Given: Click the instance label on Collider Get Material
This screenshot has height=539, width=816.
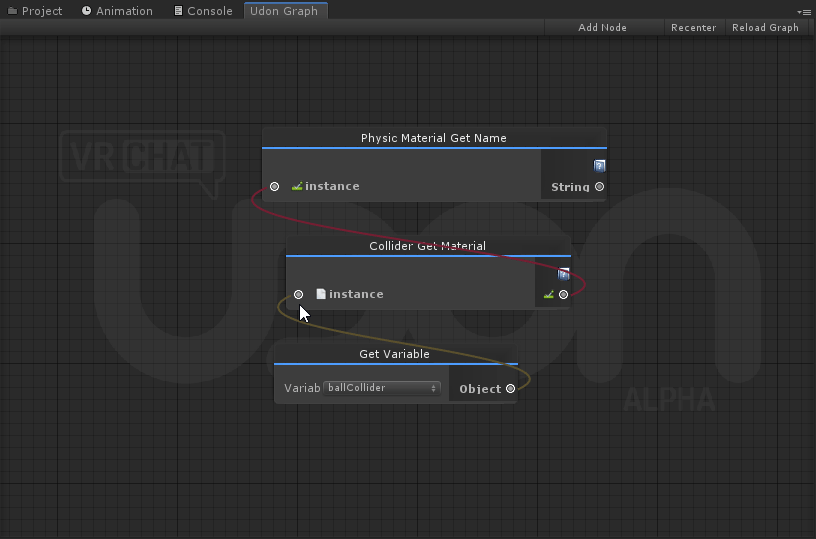Looking at the screenshot, I should (x=356, y=294).
